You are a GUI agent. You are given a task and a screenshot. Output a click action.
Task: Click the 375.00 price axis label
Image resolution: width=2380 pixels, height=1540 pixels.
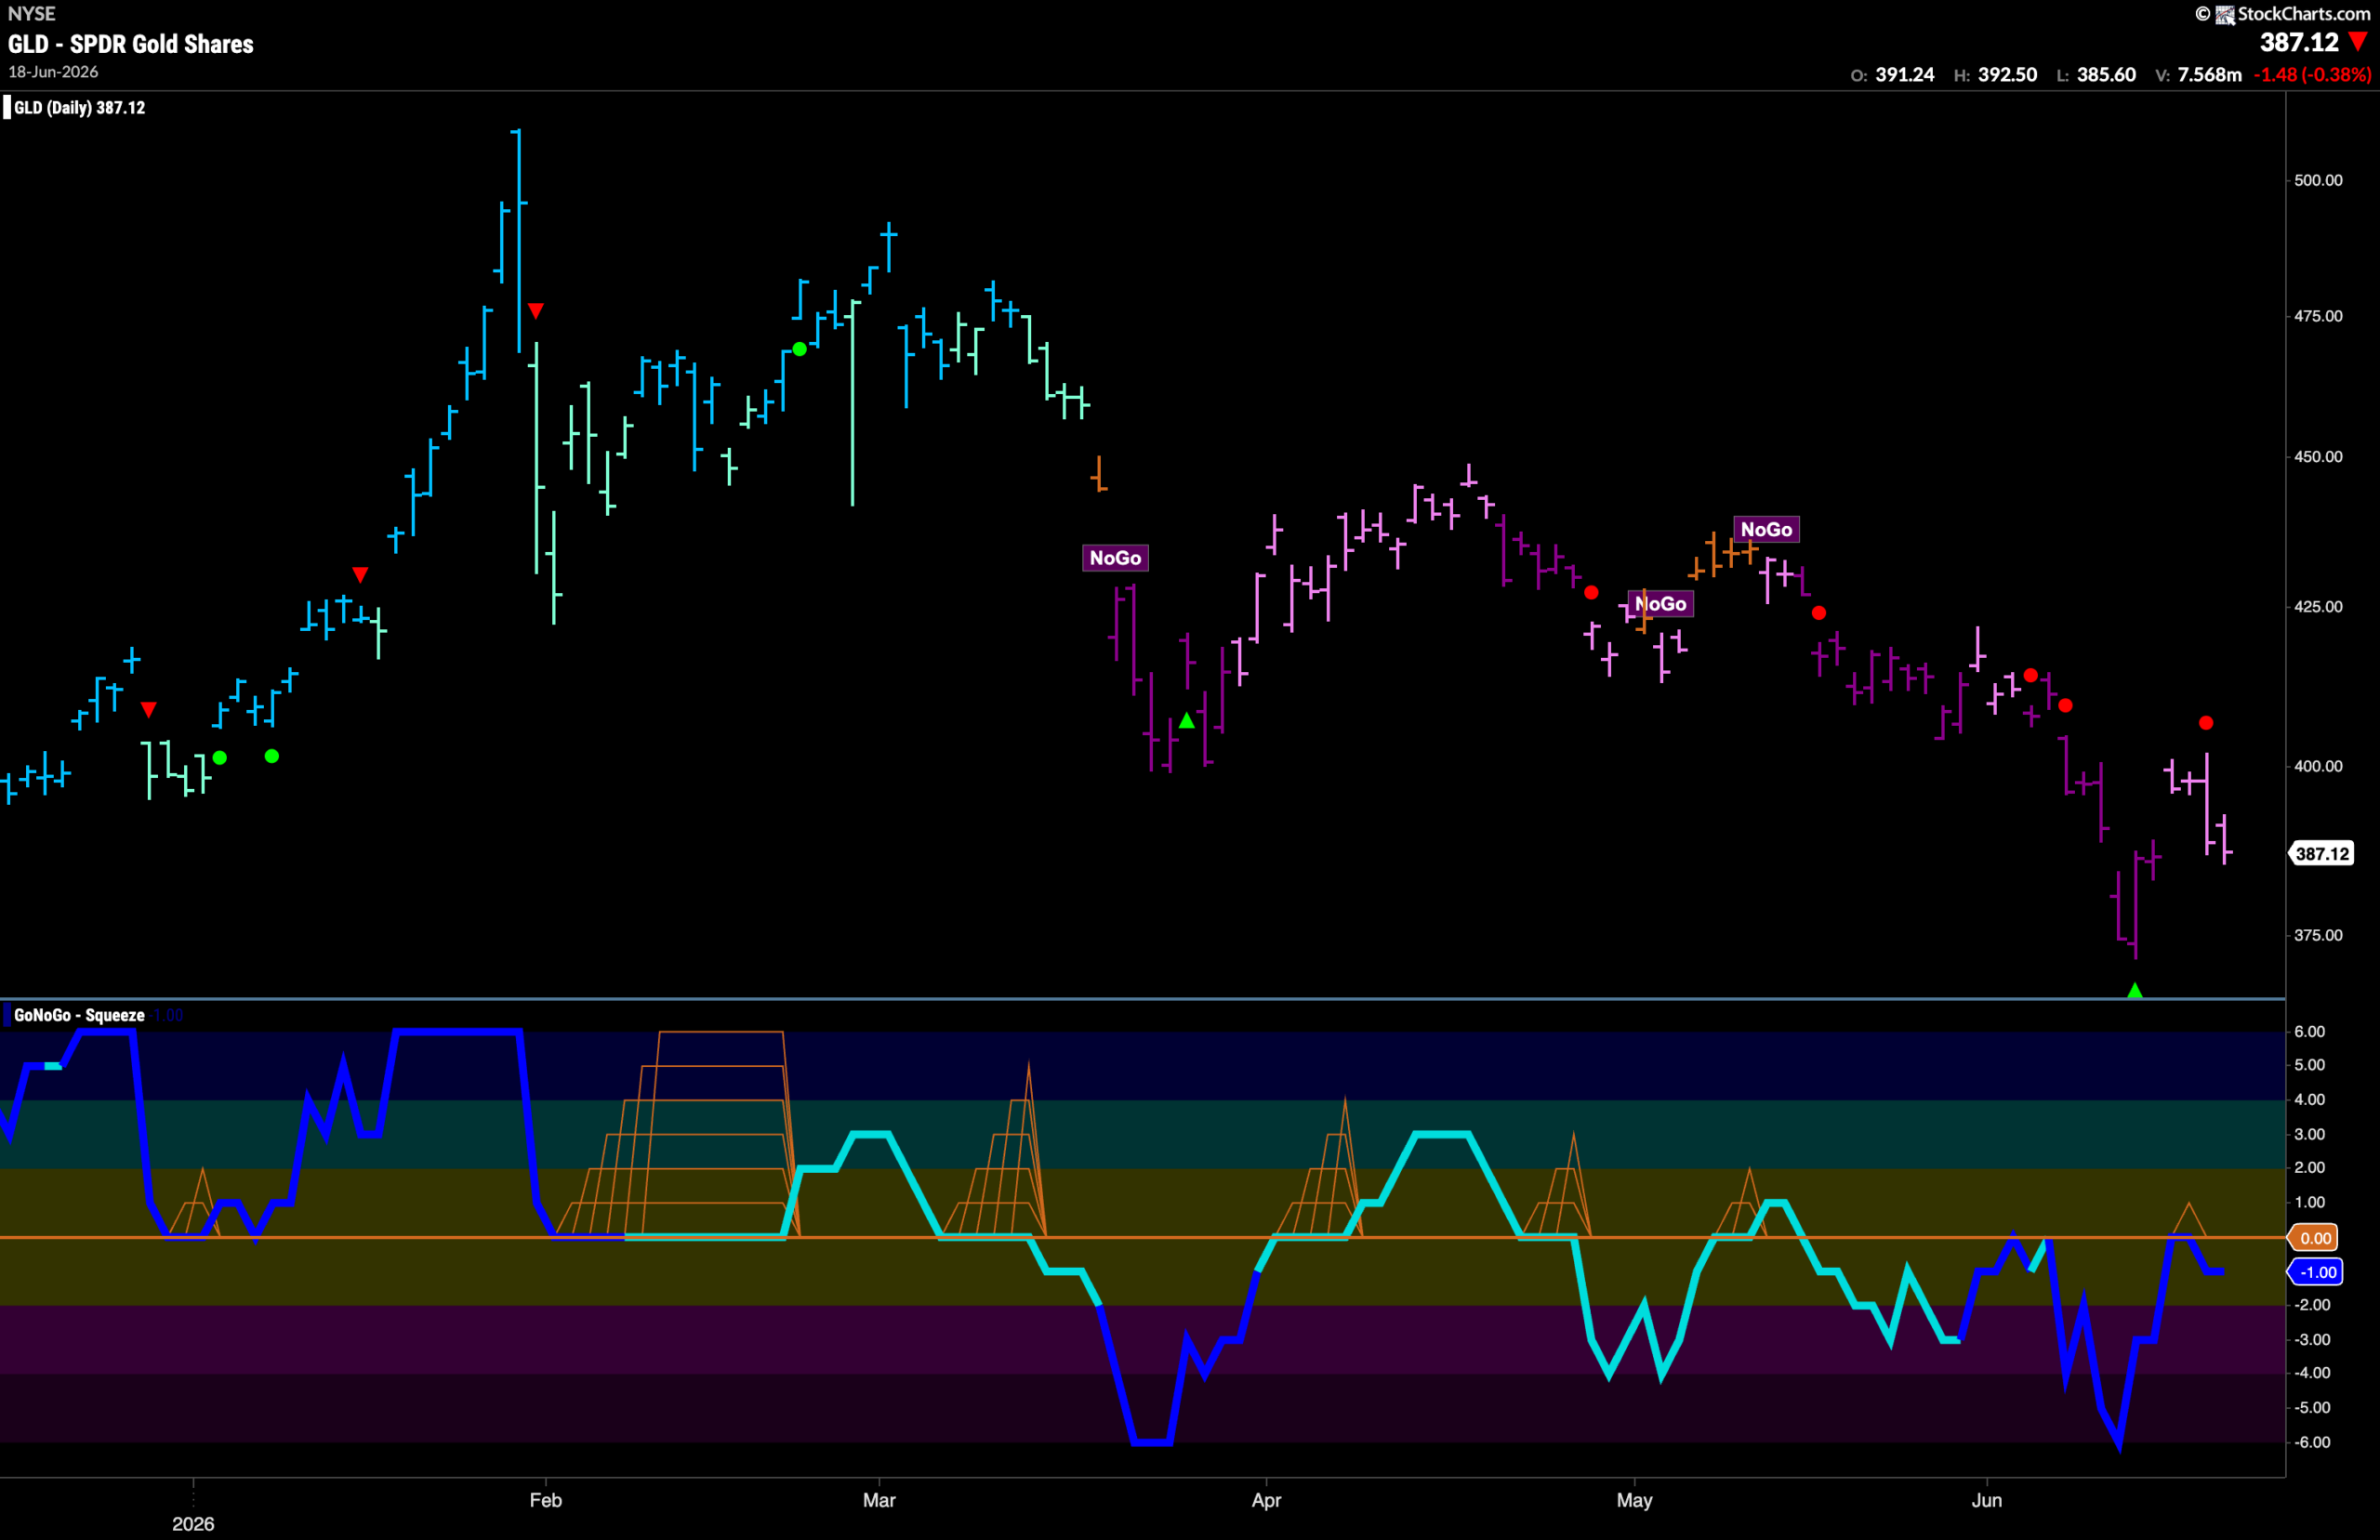click(2318, 935)
